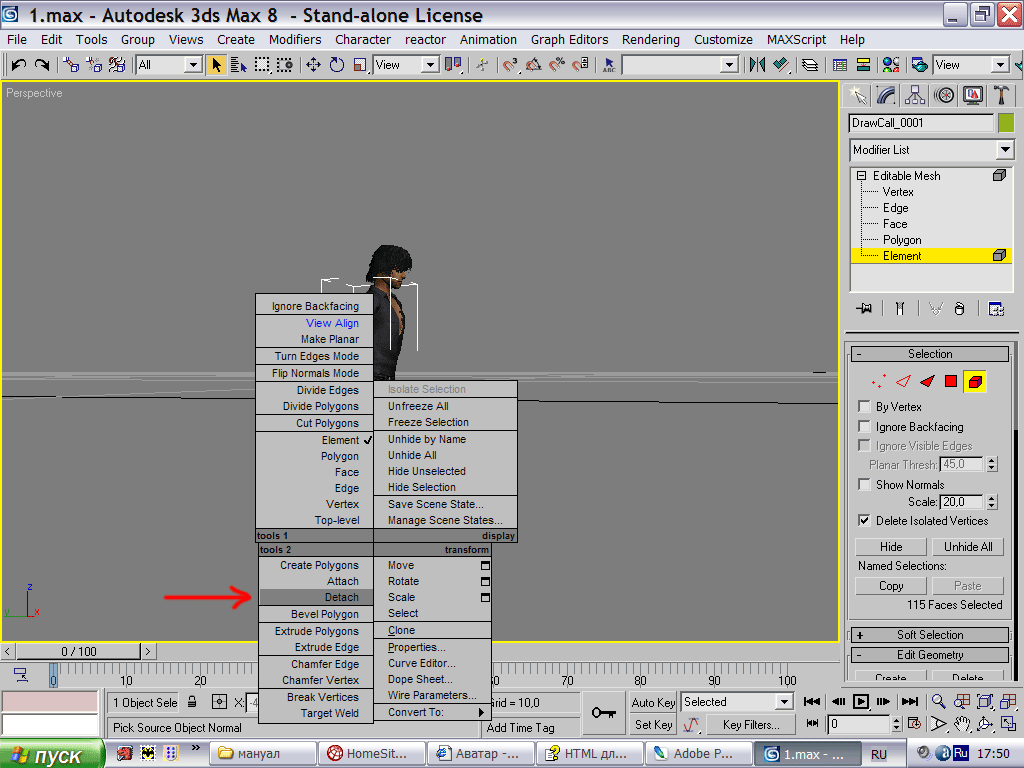Choose Attach in the quad menu
This screenshot has width=1024, height=768.
pyautogui.click(x=316, y=581)
